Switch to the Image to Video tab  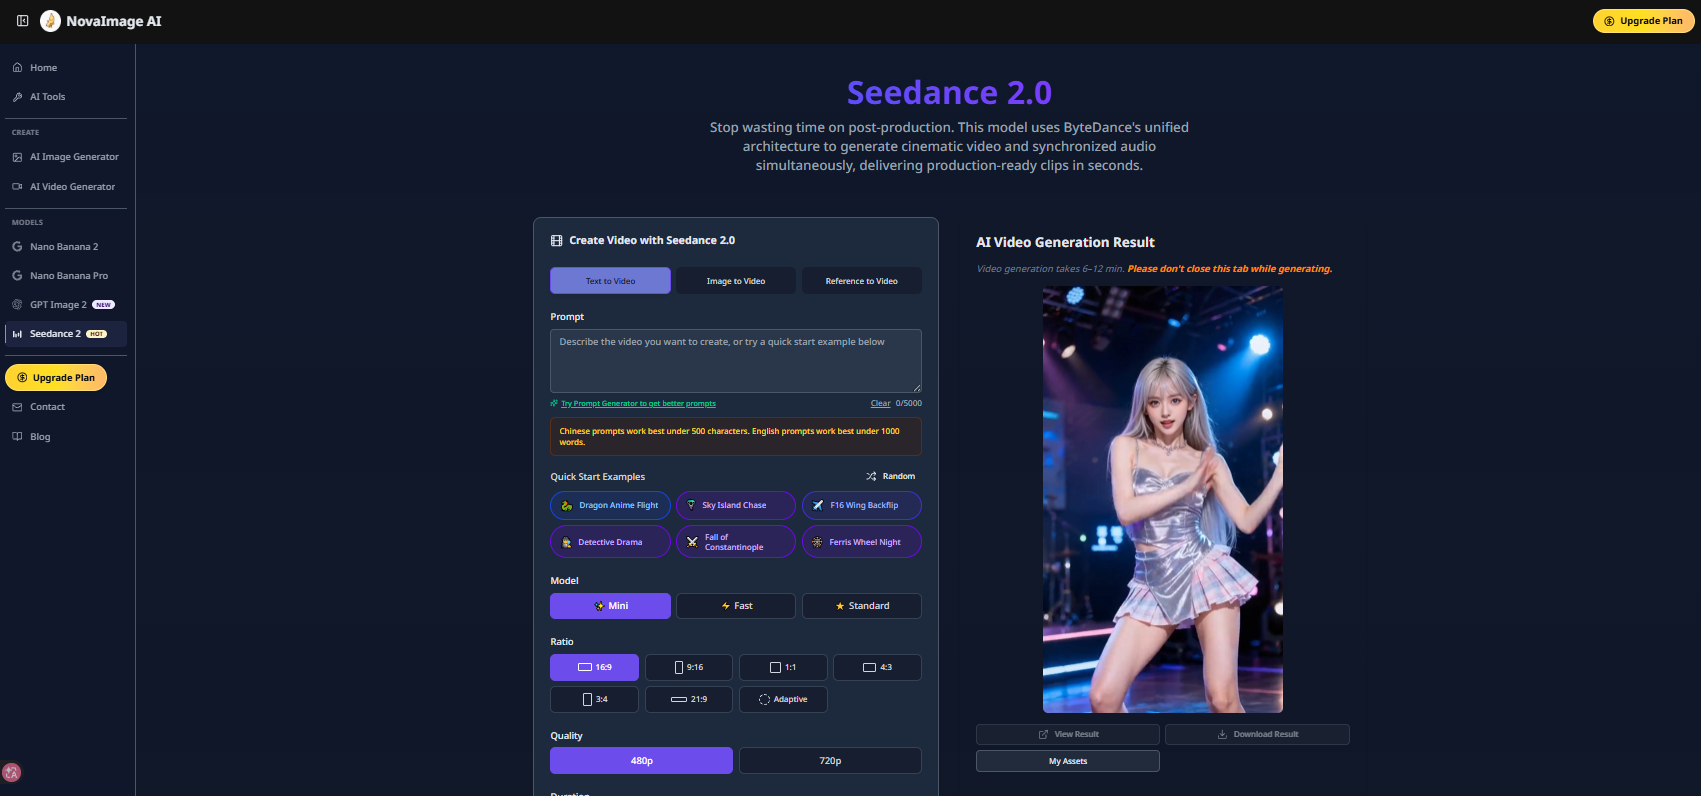(736, 281)
